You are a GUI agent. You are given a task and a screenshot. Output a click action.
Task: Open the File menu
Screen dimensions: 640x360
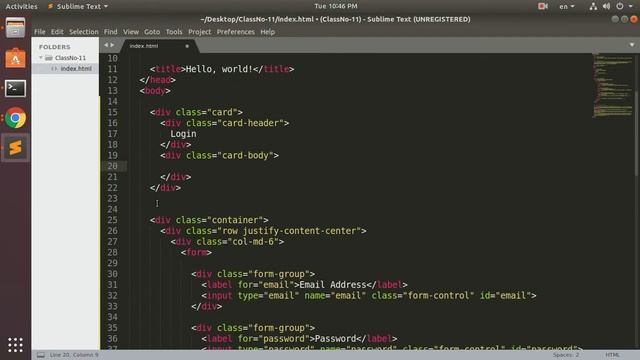40,32
